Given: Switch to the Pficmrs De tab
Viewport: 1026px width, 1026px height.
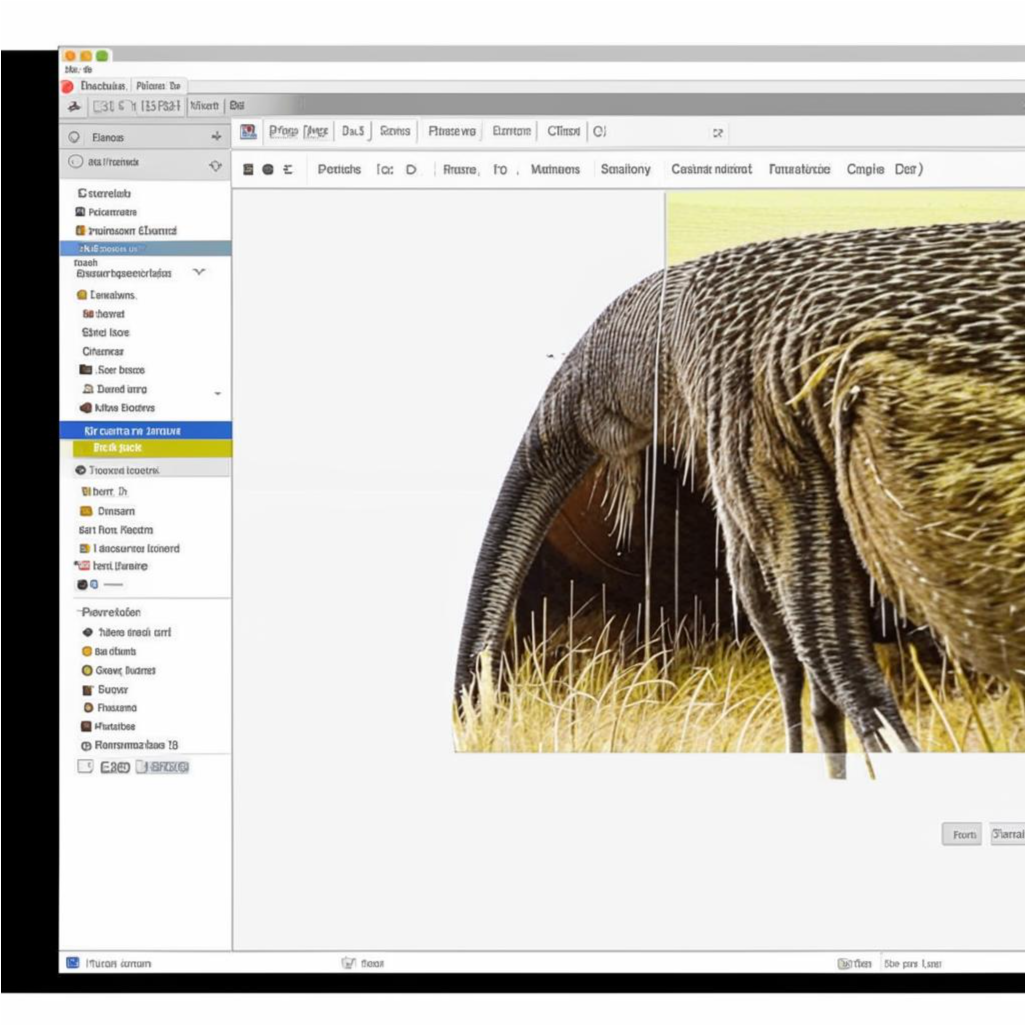Looking at the screenshot, I should coord(158,86).
